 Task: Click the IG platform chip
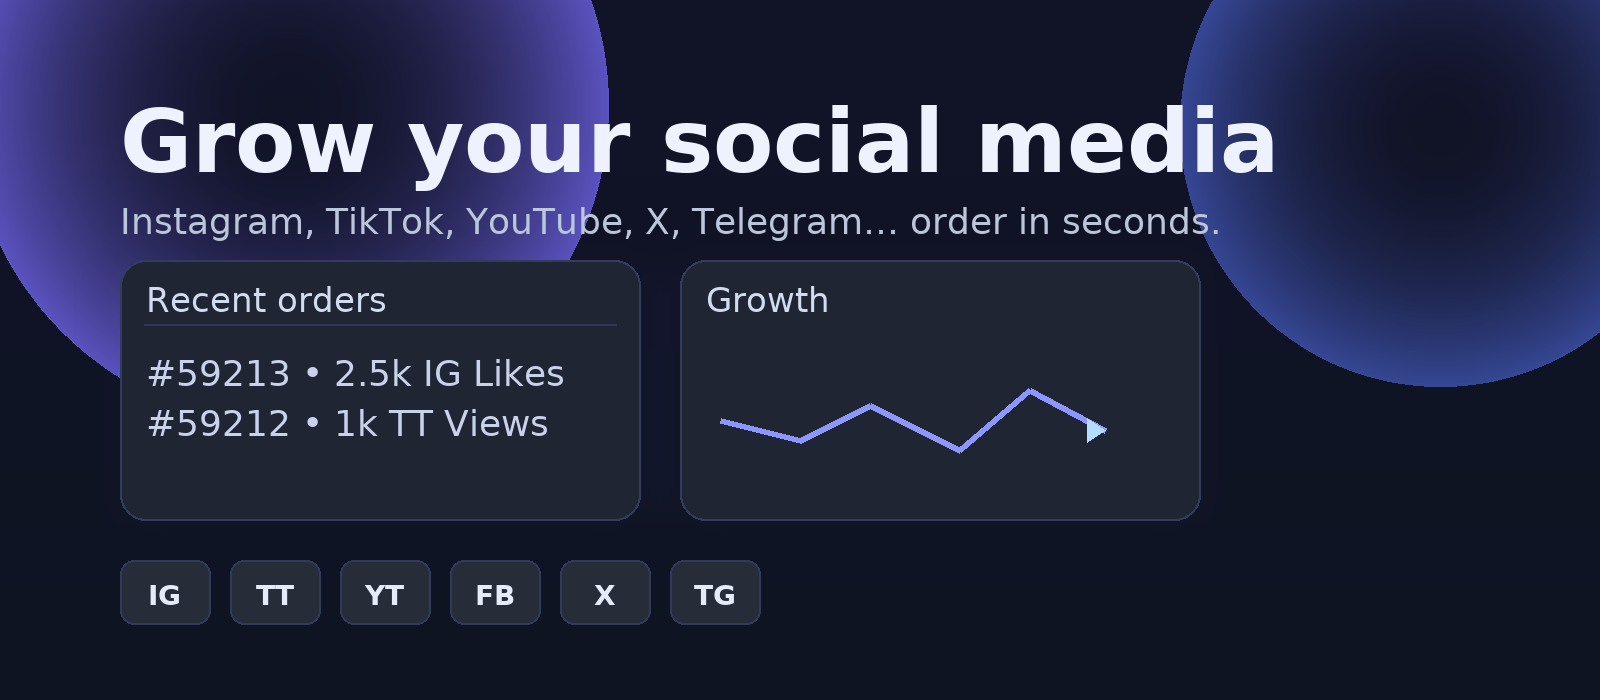pyautogui.click(x=165, y=593)
